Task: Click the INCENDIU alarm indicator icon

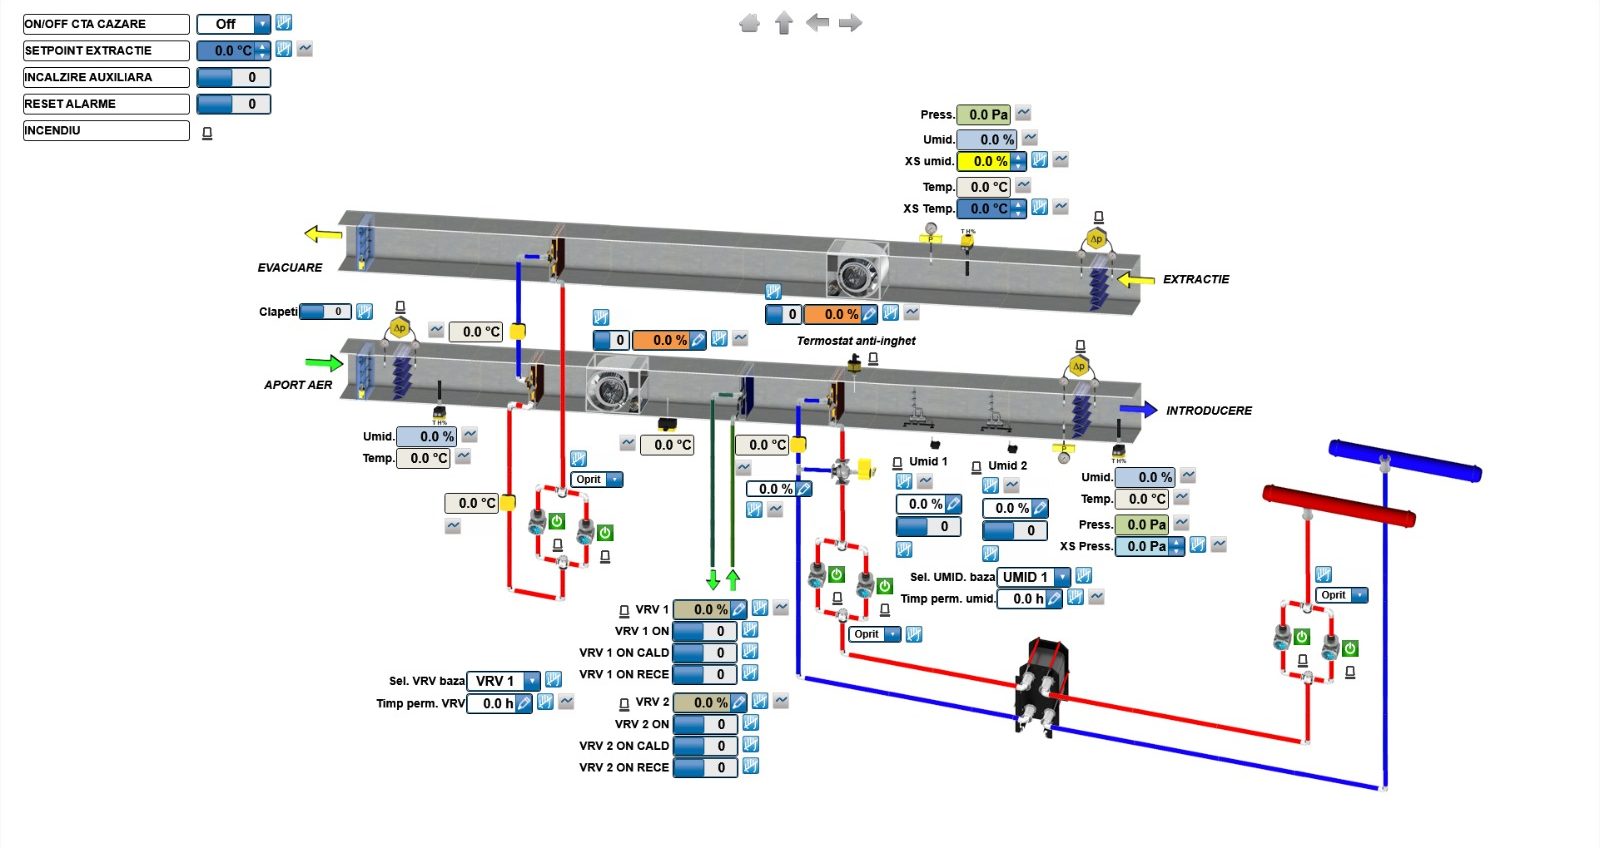Action: (x=207, y=132)
